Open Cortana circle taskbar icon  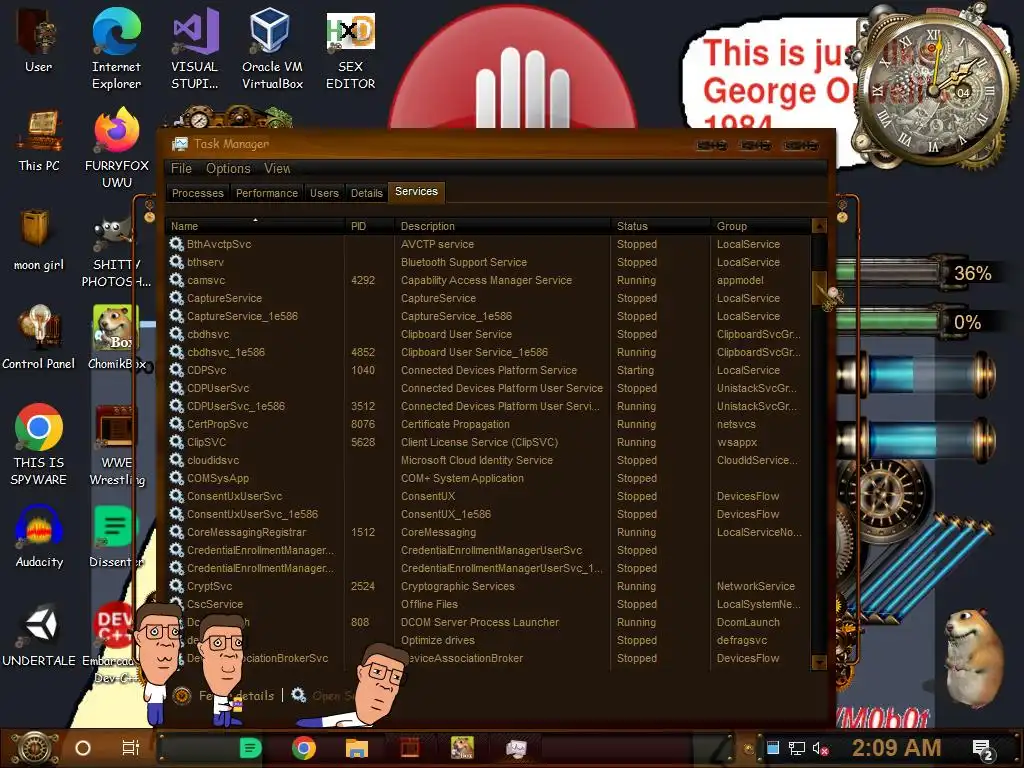pos(83,748)
